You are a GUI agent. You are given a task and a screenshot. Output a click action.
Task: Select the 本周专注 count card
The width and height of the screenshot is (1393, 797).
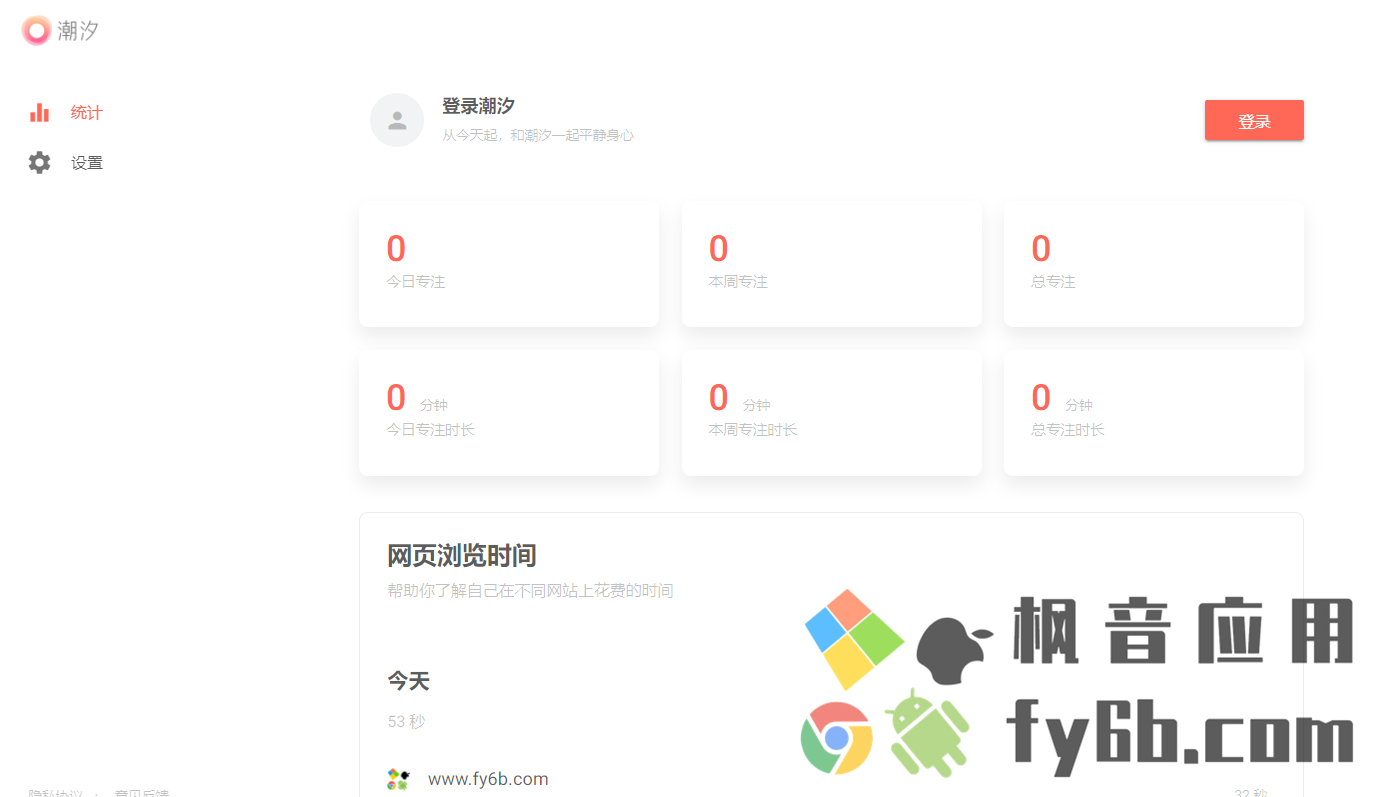[832, 264]
